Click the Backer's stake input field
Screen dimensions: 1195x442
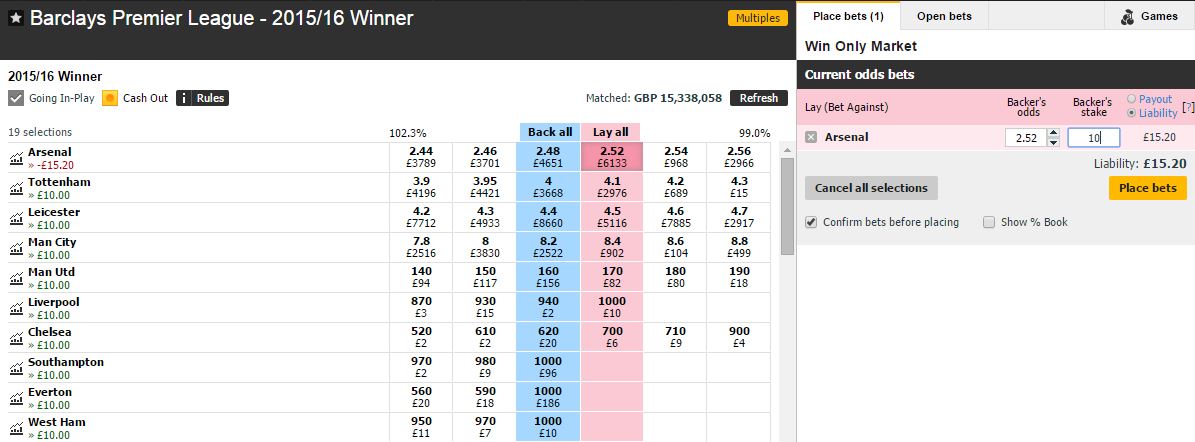1093,137
